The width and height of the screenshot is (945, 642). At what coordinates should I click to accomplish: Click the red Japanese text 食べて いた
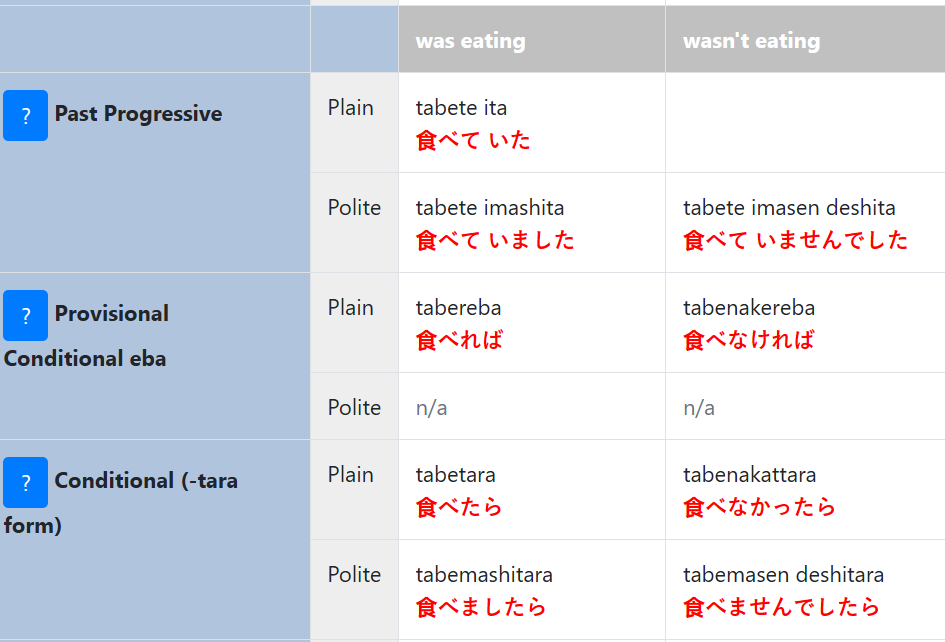(473, 140)
